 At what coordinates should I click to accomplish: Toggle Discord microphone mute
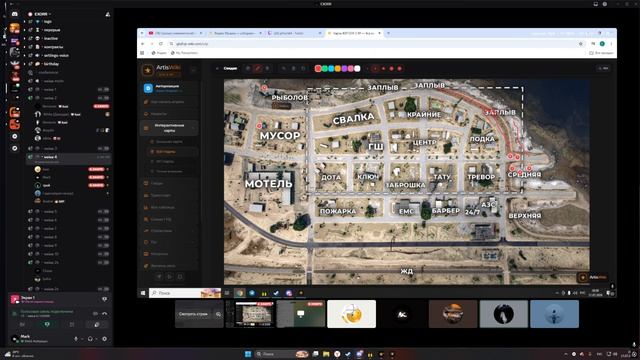pyautogui.click(x=76, y=339)
